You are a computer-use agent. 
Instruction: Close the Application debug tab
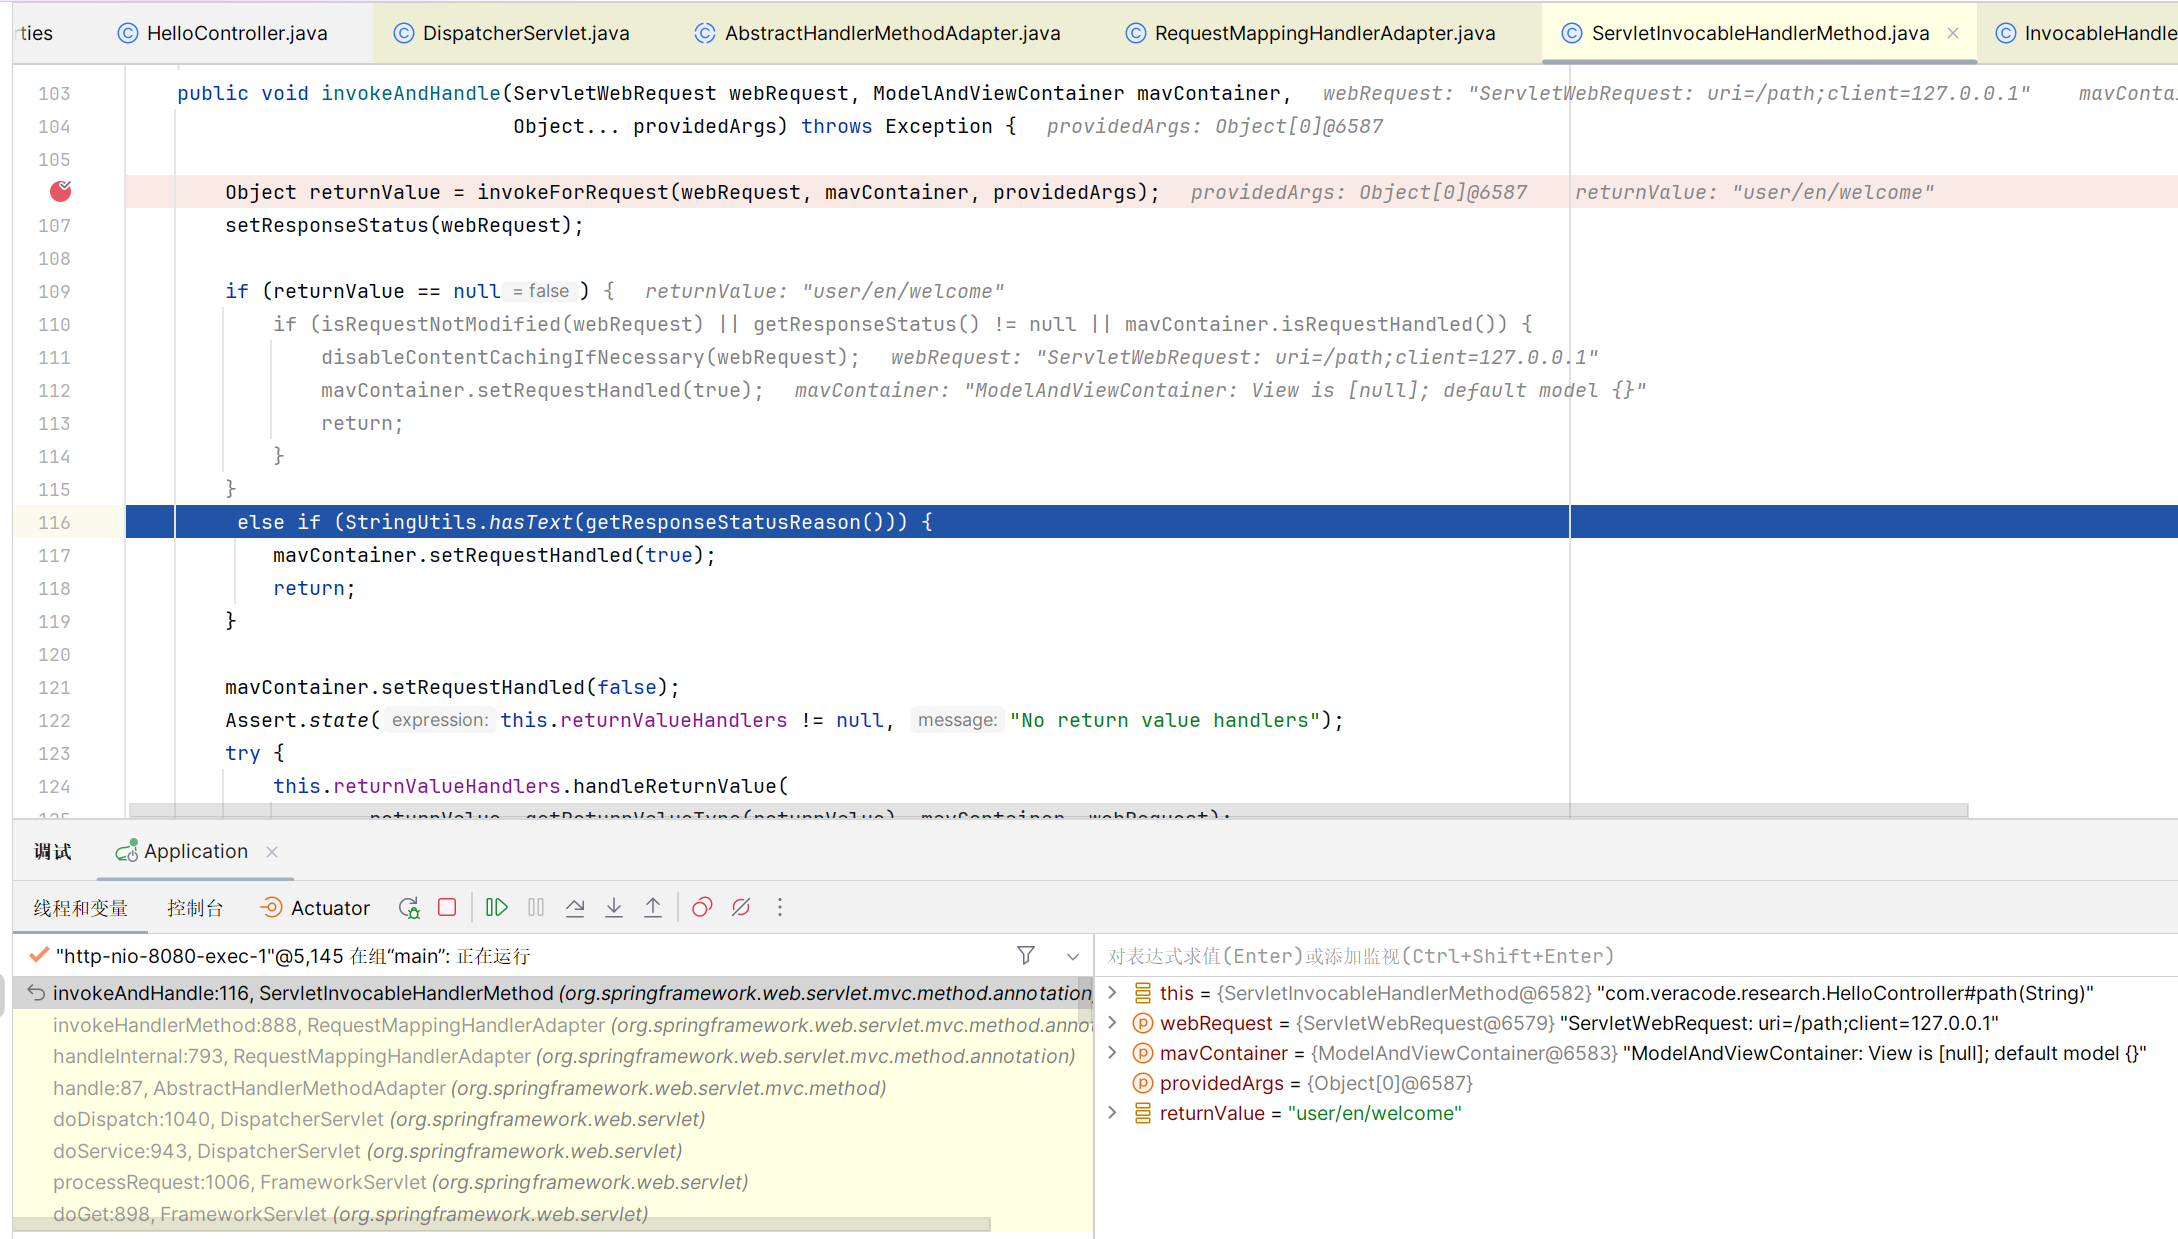[x=272, y=852]
